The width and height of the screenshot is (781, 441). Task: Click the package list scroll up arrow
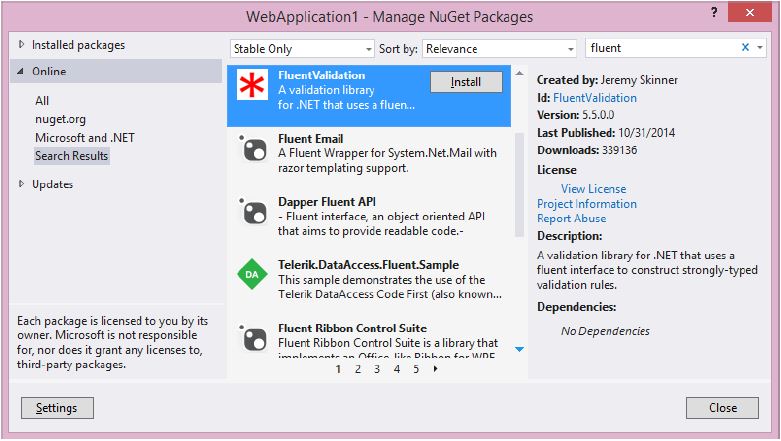click(x=519, y=73)
